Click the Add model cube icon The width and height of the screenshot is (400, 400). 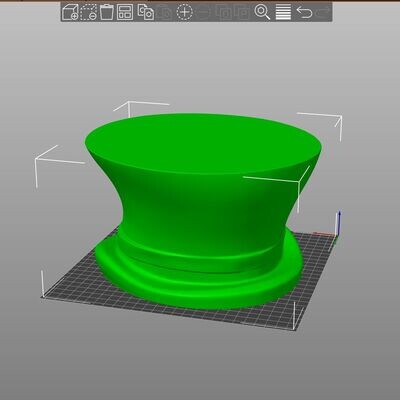pos(70,12)
